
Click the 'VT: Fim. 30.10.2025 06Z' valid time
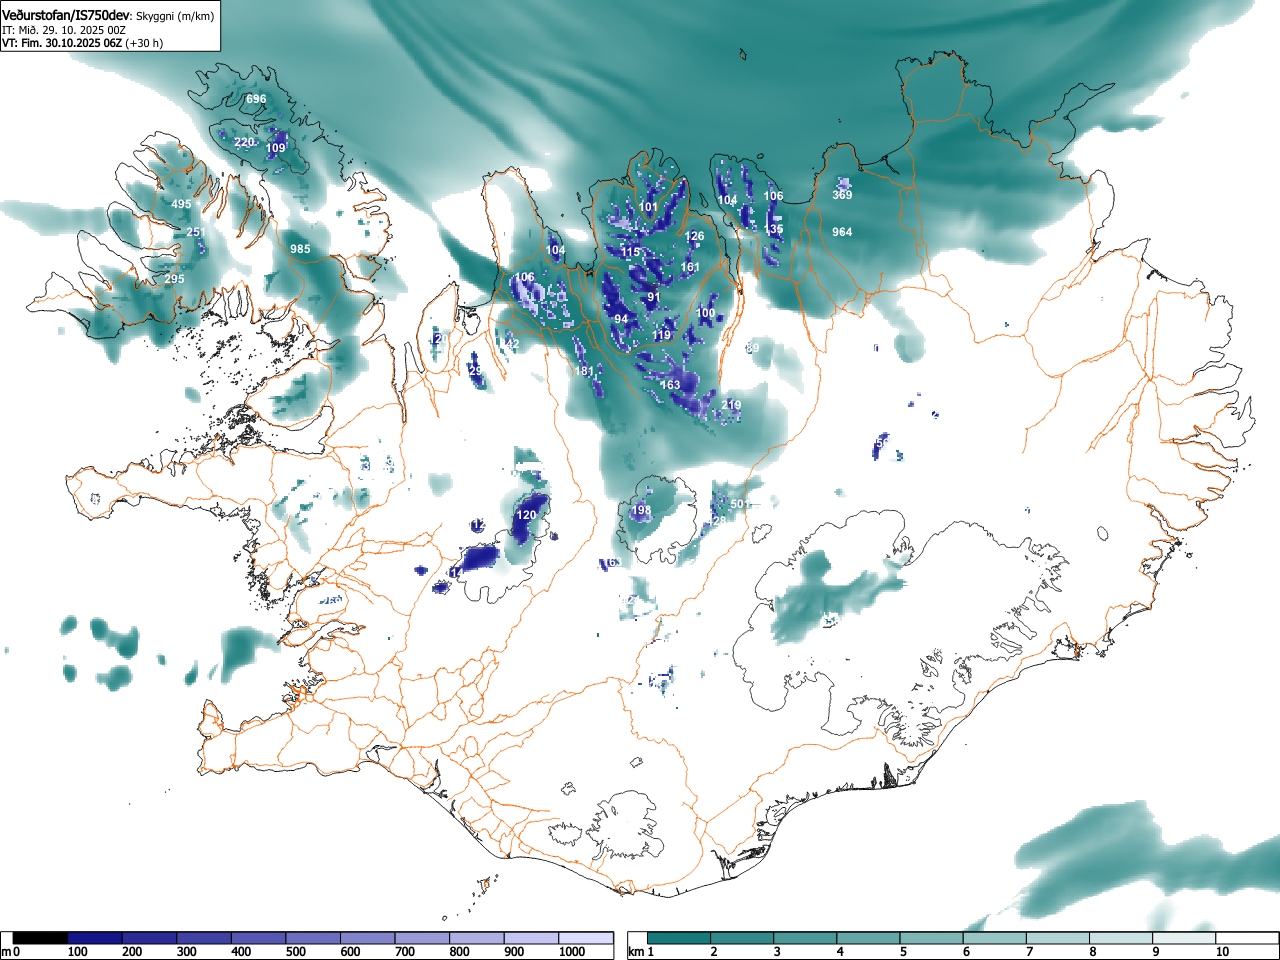pyautogui.click(x=62, y=43)
